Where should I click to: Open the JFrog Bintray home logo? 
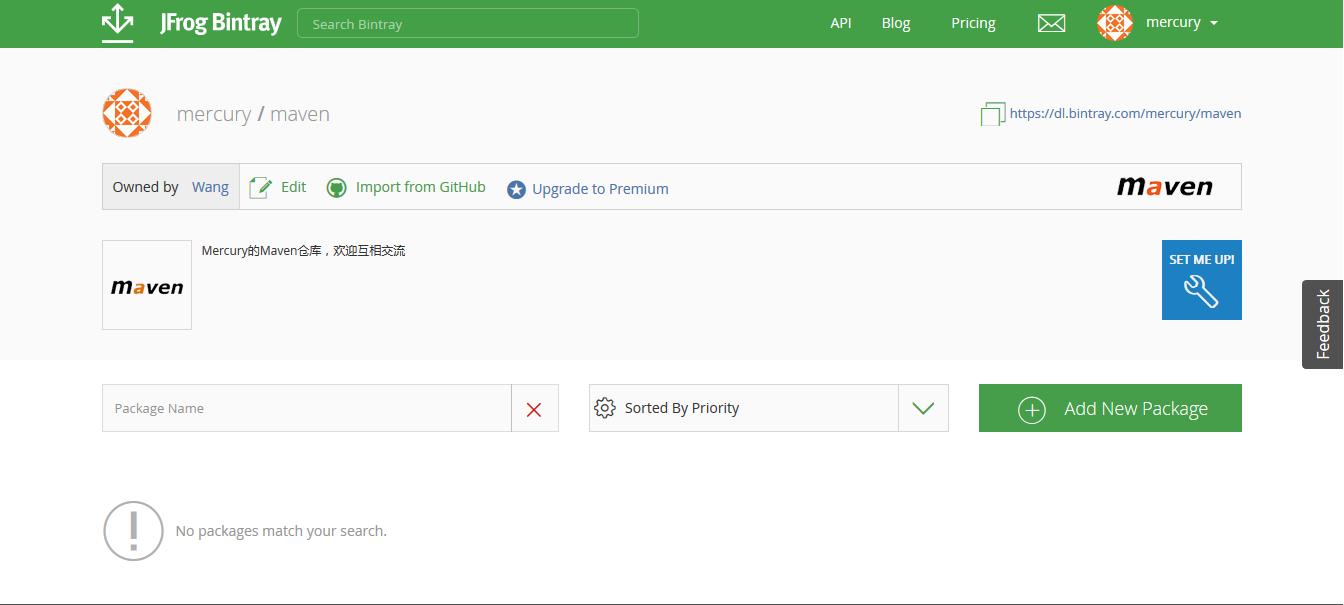tap(220, 23)
